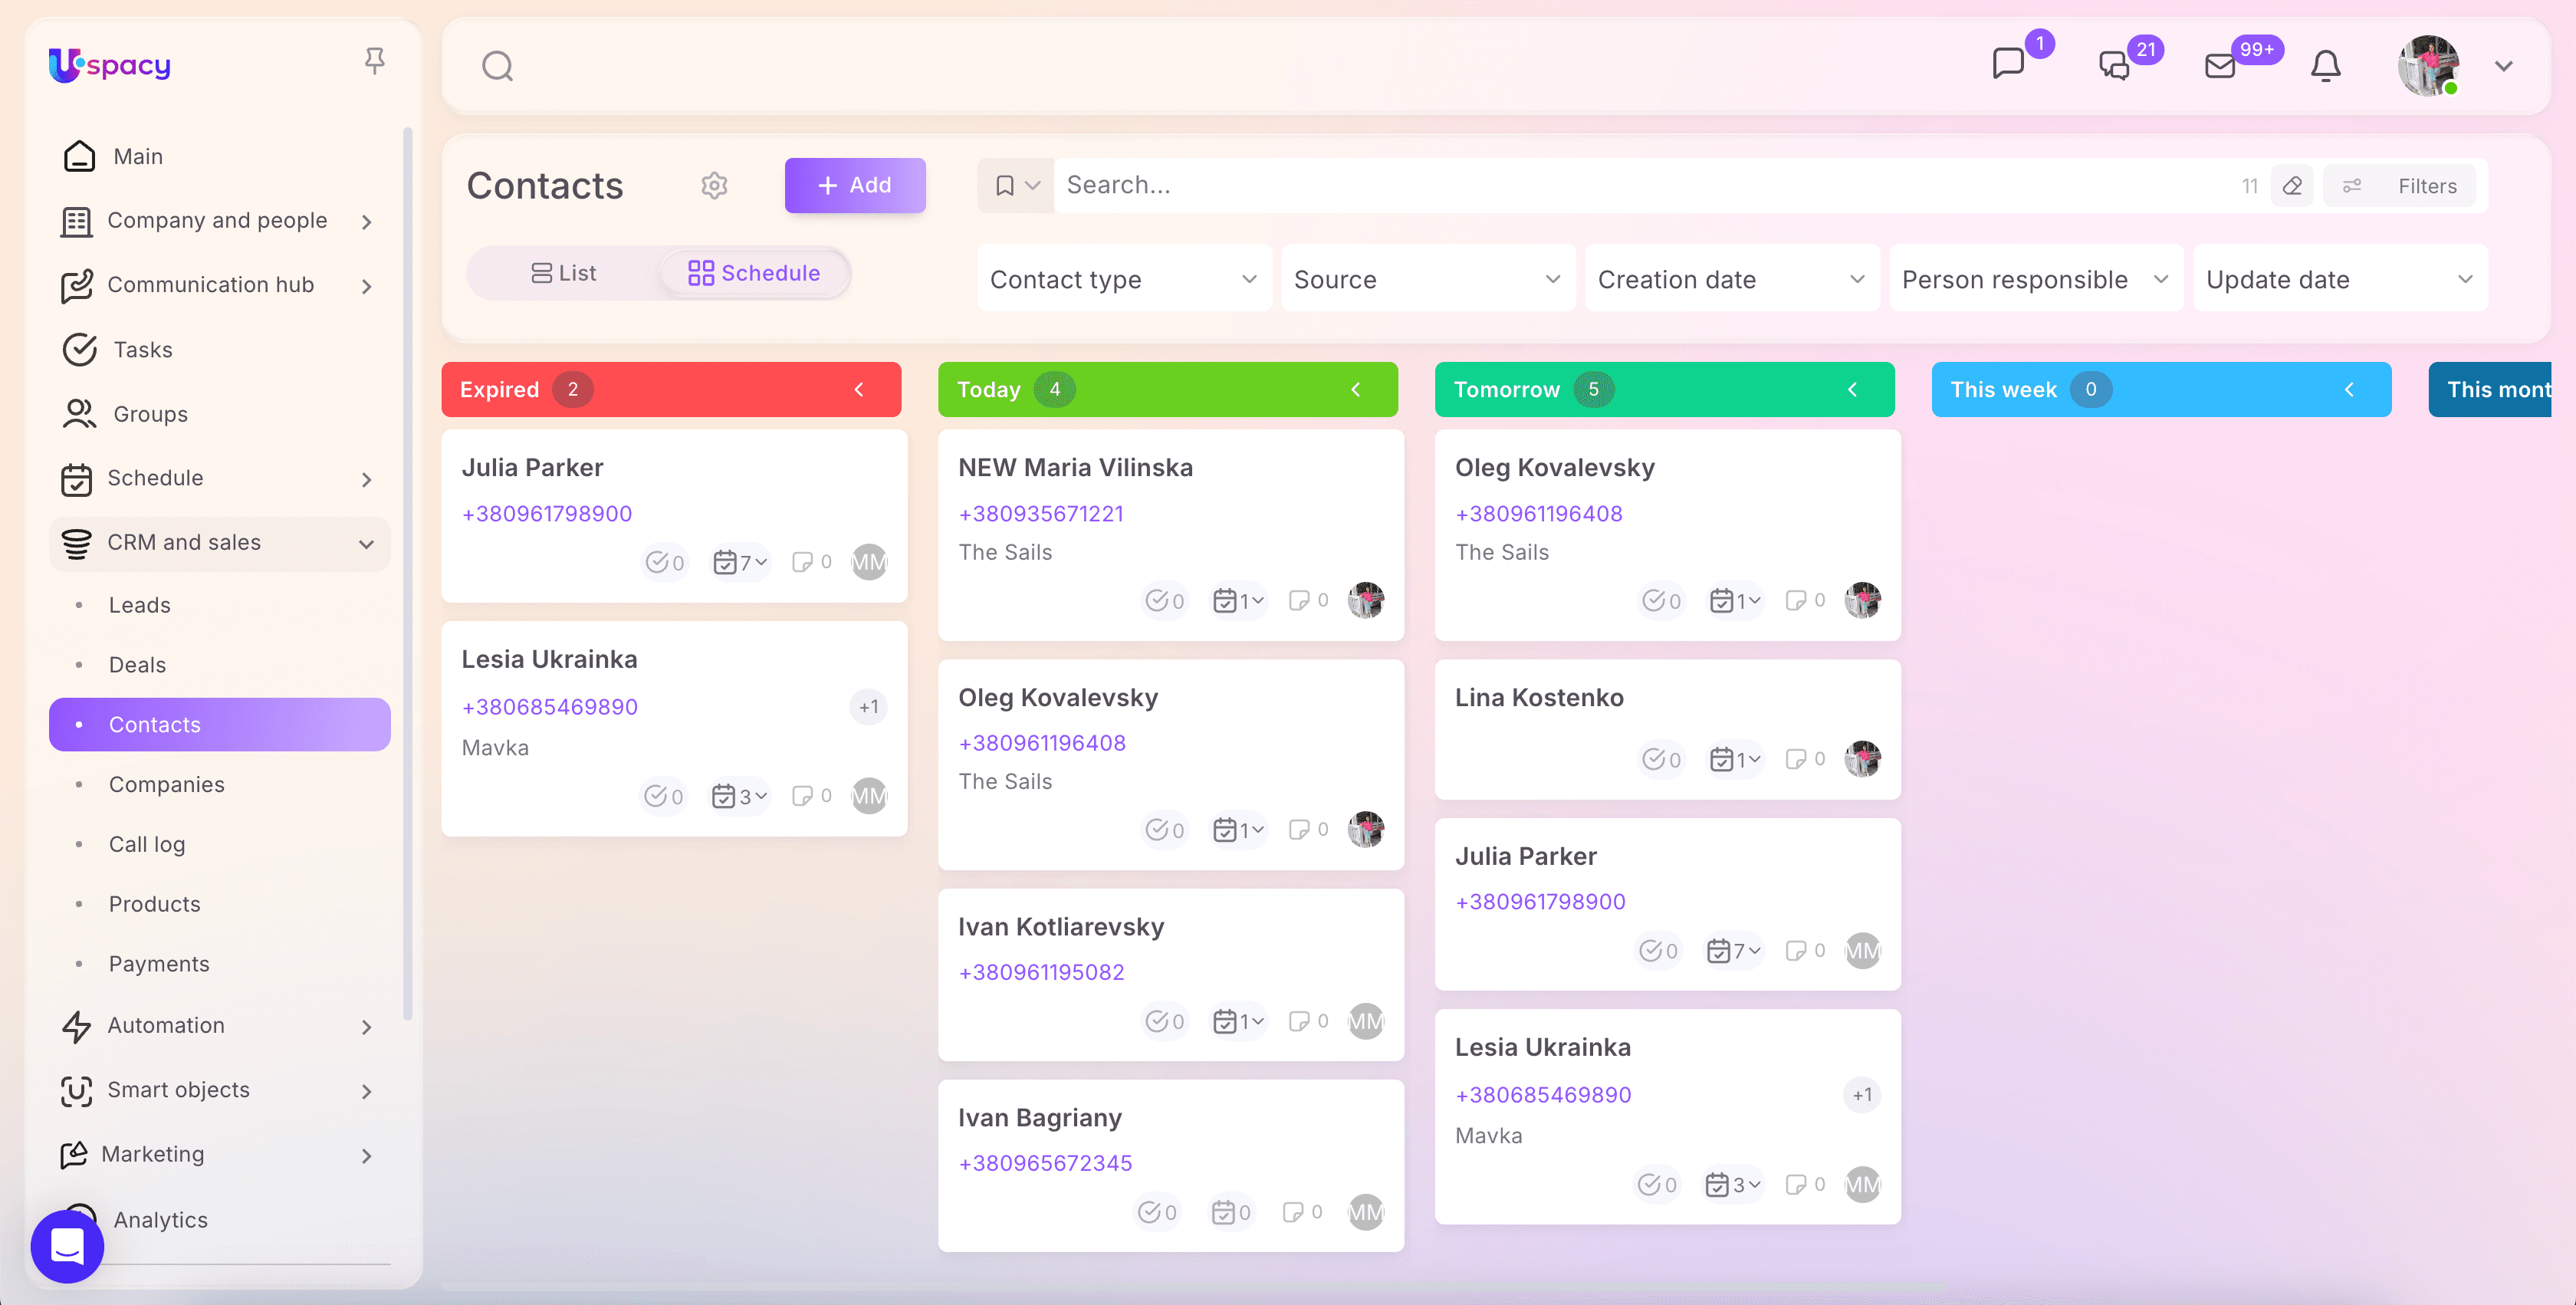Open Ivan Bagriany contact card title
The image size is (2576, 1305).
tap(1039, 1117)
